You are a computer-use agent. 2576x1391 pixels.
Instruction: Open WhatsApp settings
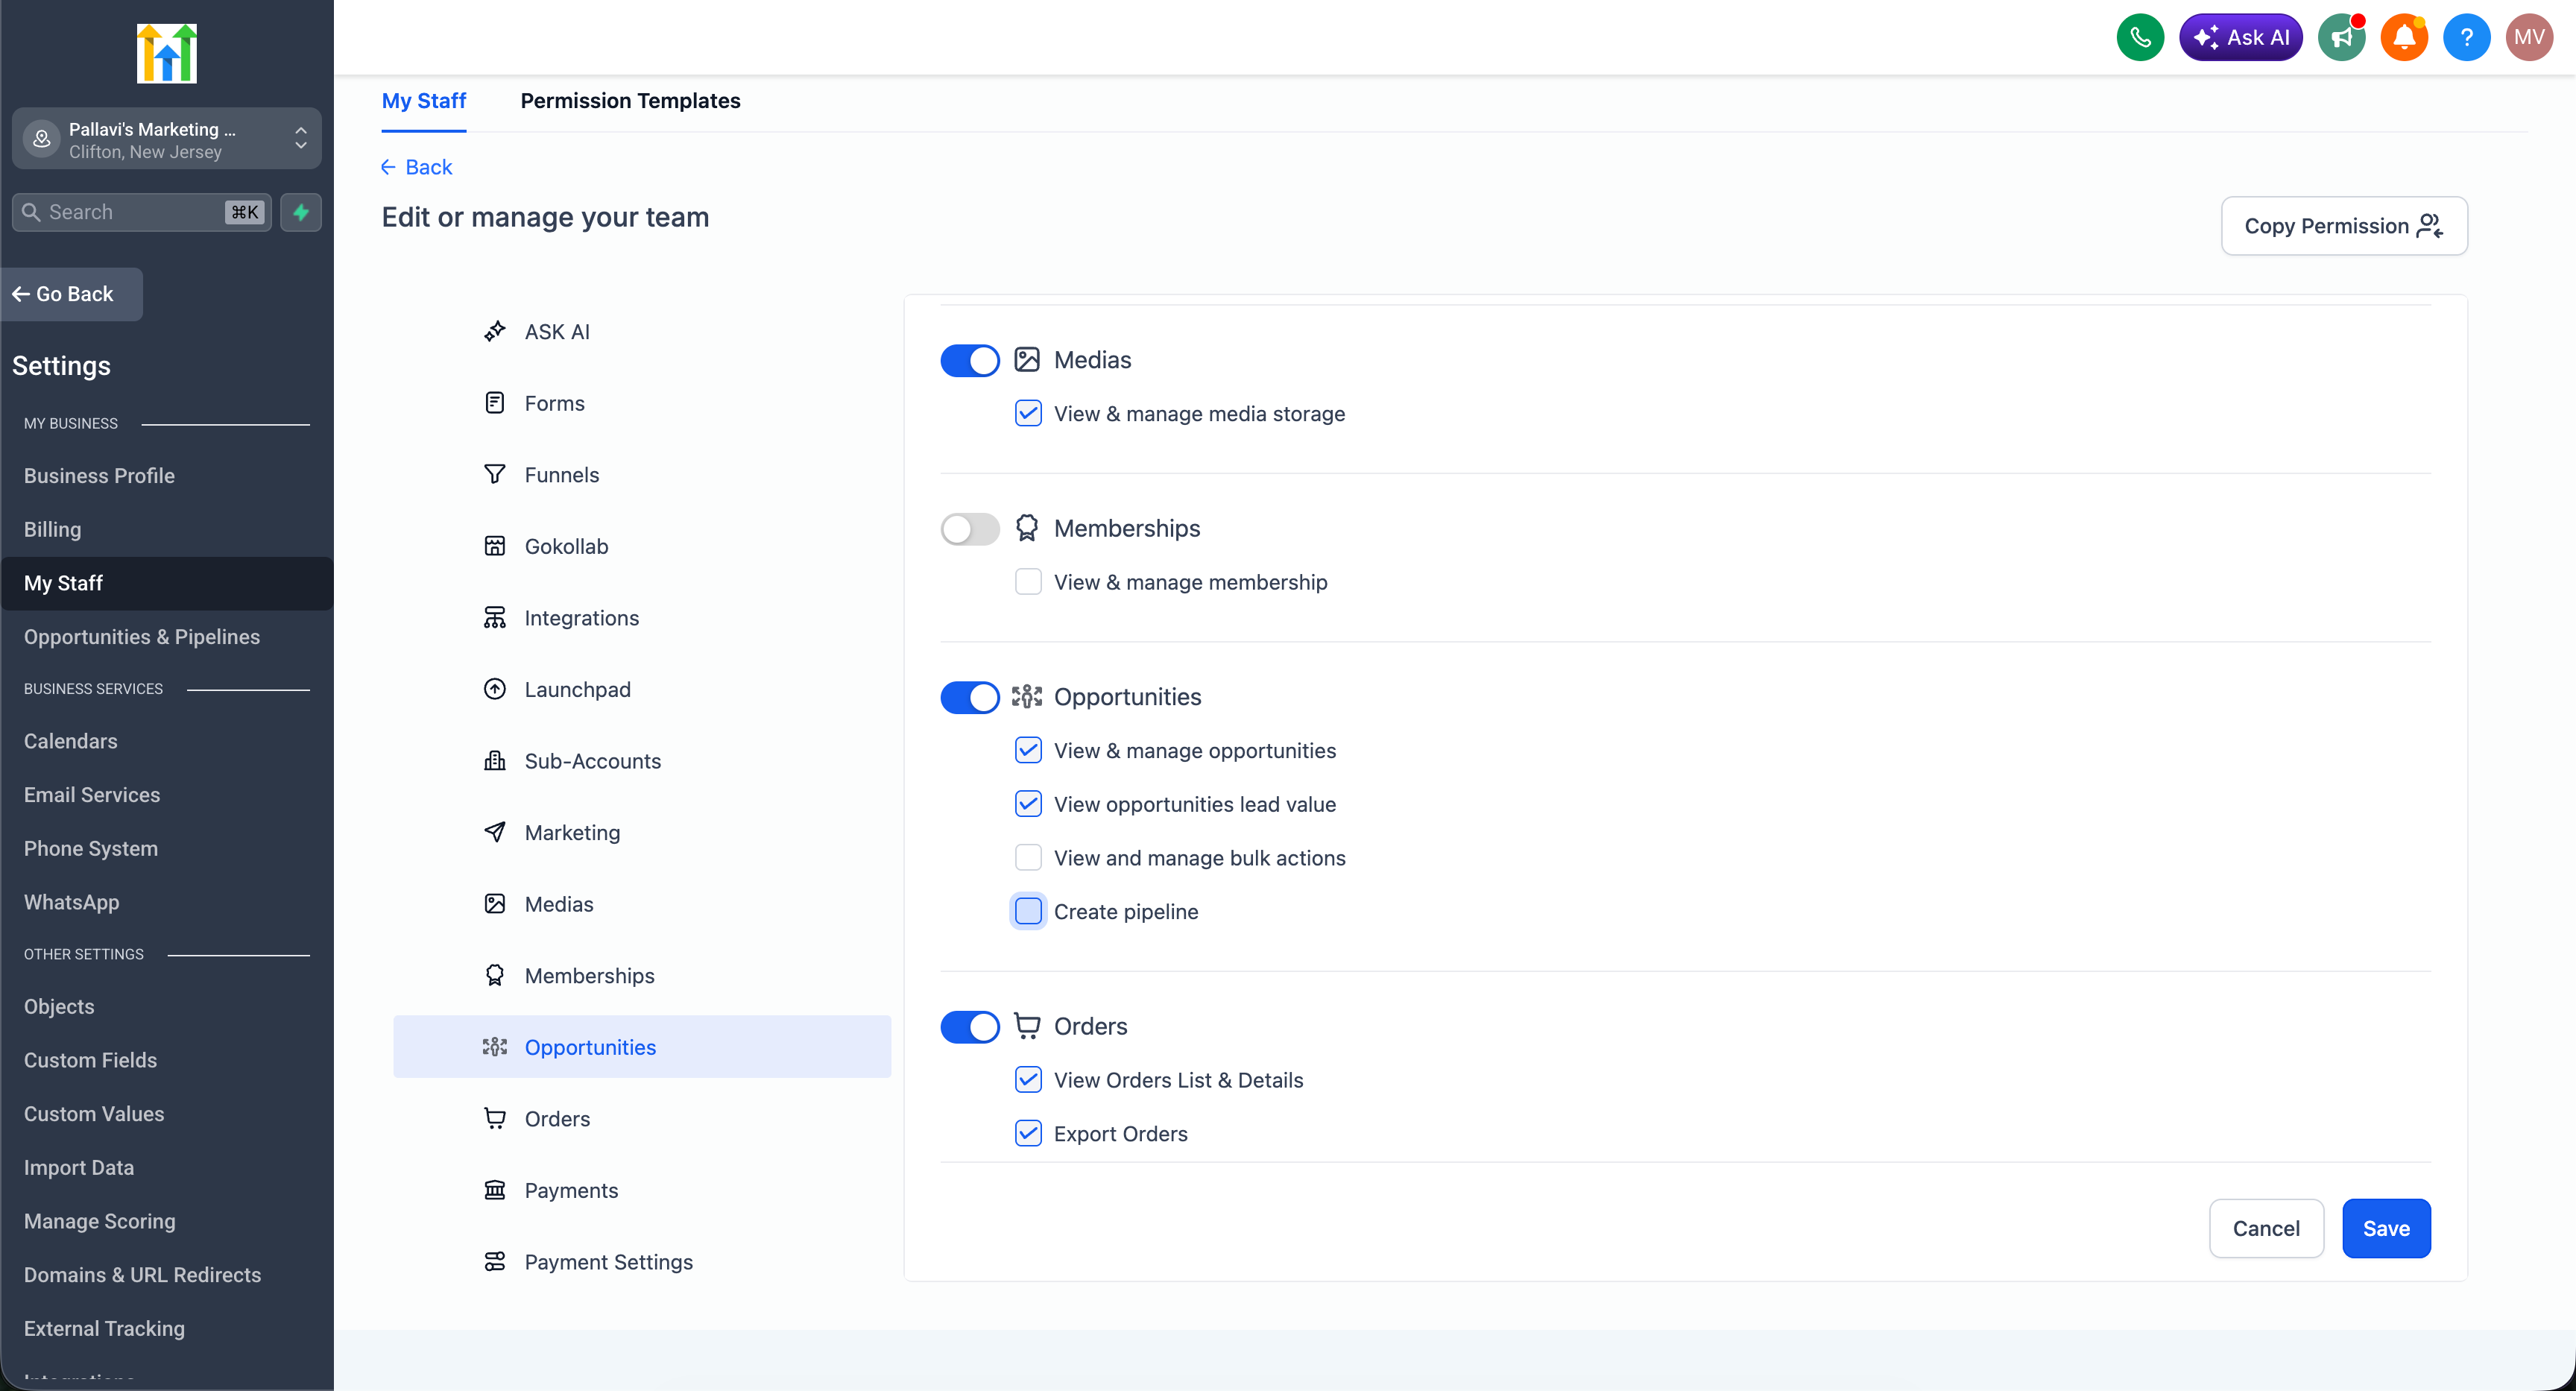(71, 902)
